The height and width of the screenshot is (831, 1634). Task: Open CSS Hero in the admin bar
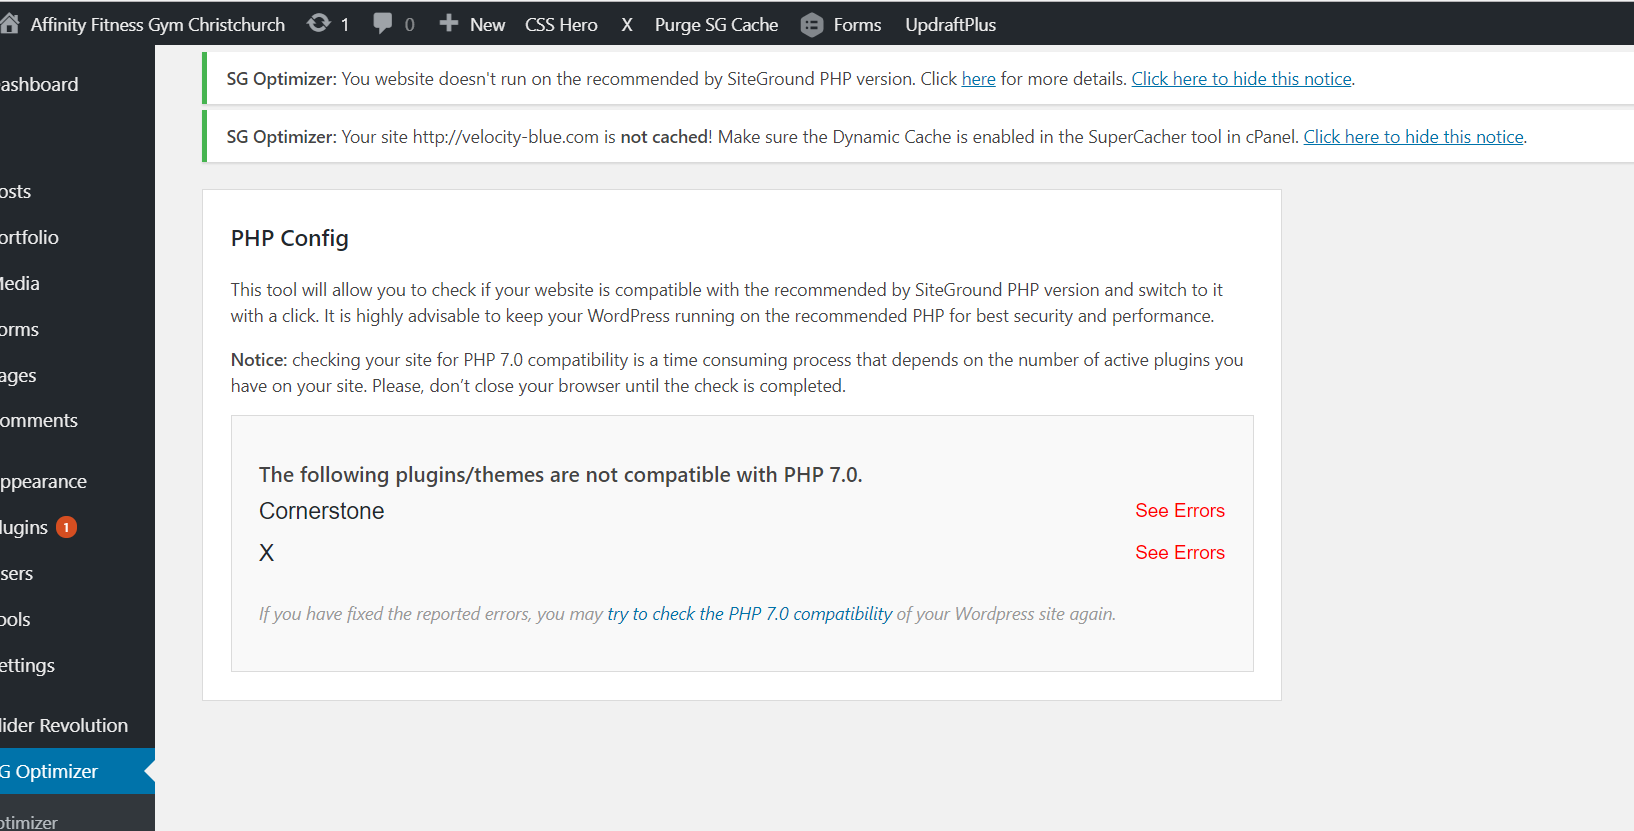click(x=561, y=25)
